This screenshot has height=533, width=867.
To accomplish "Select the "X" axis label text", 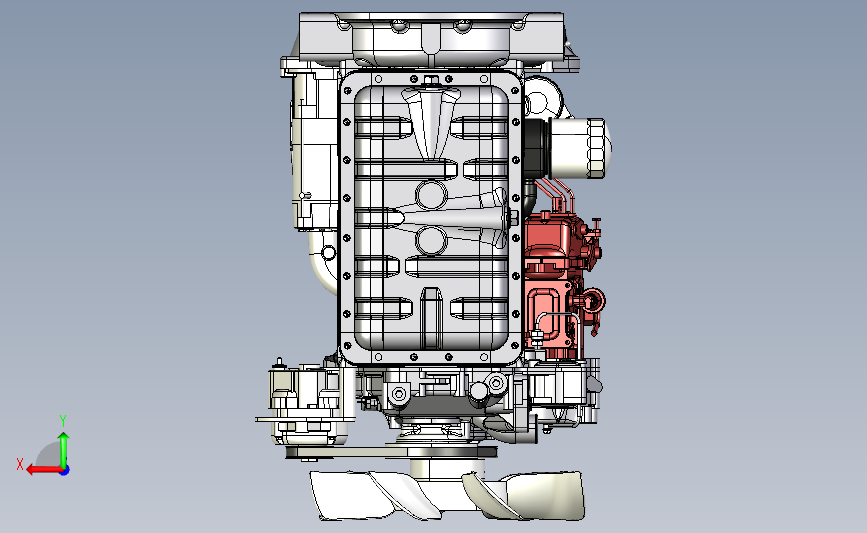I will point(20,464).
